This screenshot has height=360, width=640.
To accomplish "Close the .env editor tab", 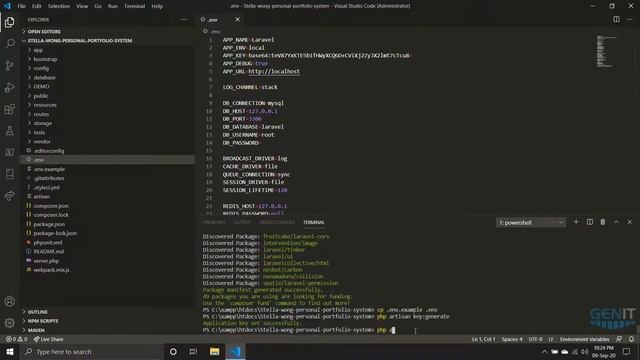I will click(x=237, y=19).
